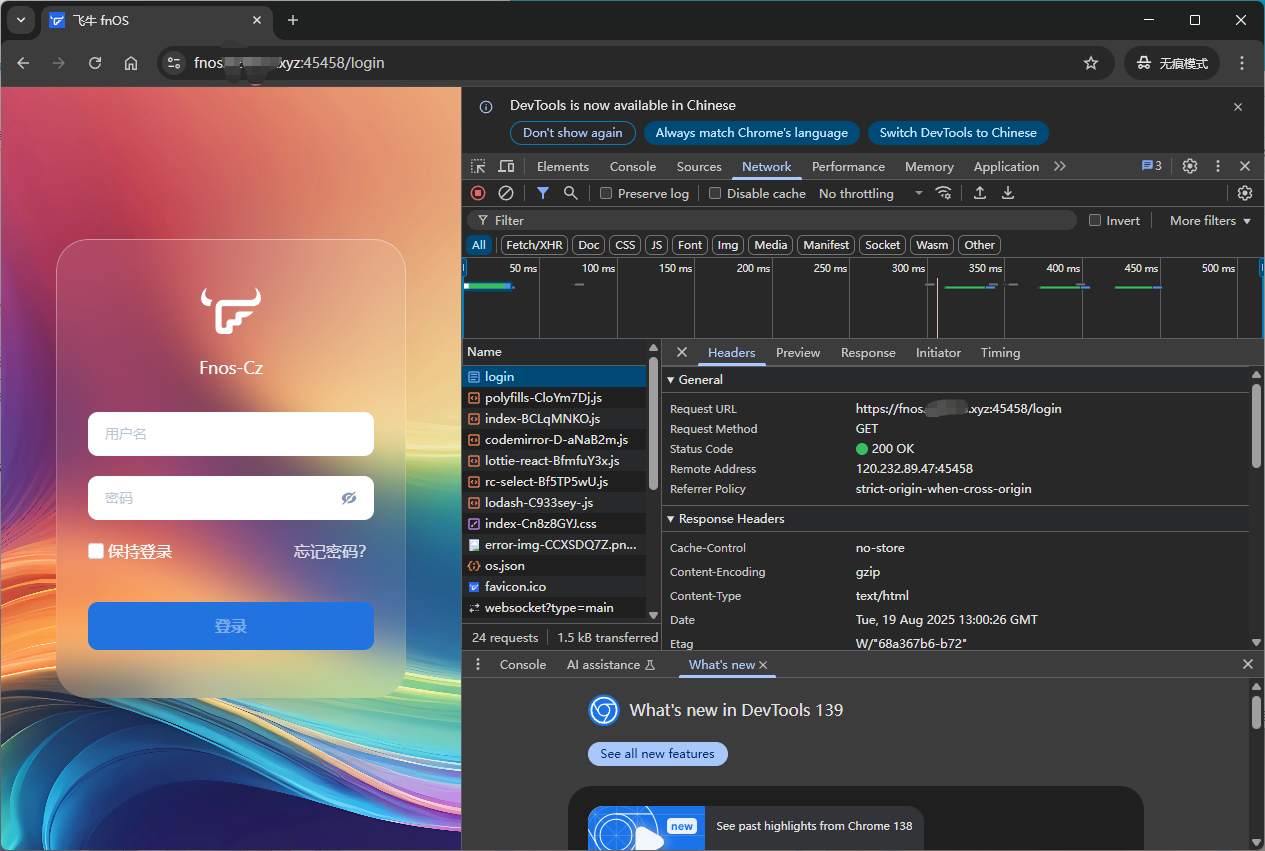The width and height of the screenshot is (1265, 851).
Task: Go back to the previous page
Action: tap(24, 63)
